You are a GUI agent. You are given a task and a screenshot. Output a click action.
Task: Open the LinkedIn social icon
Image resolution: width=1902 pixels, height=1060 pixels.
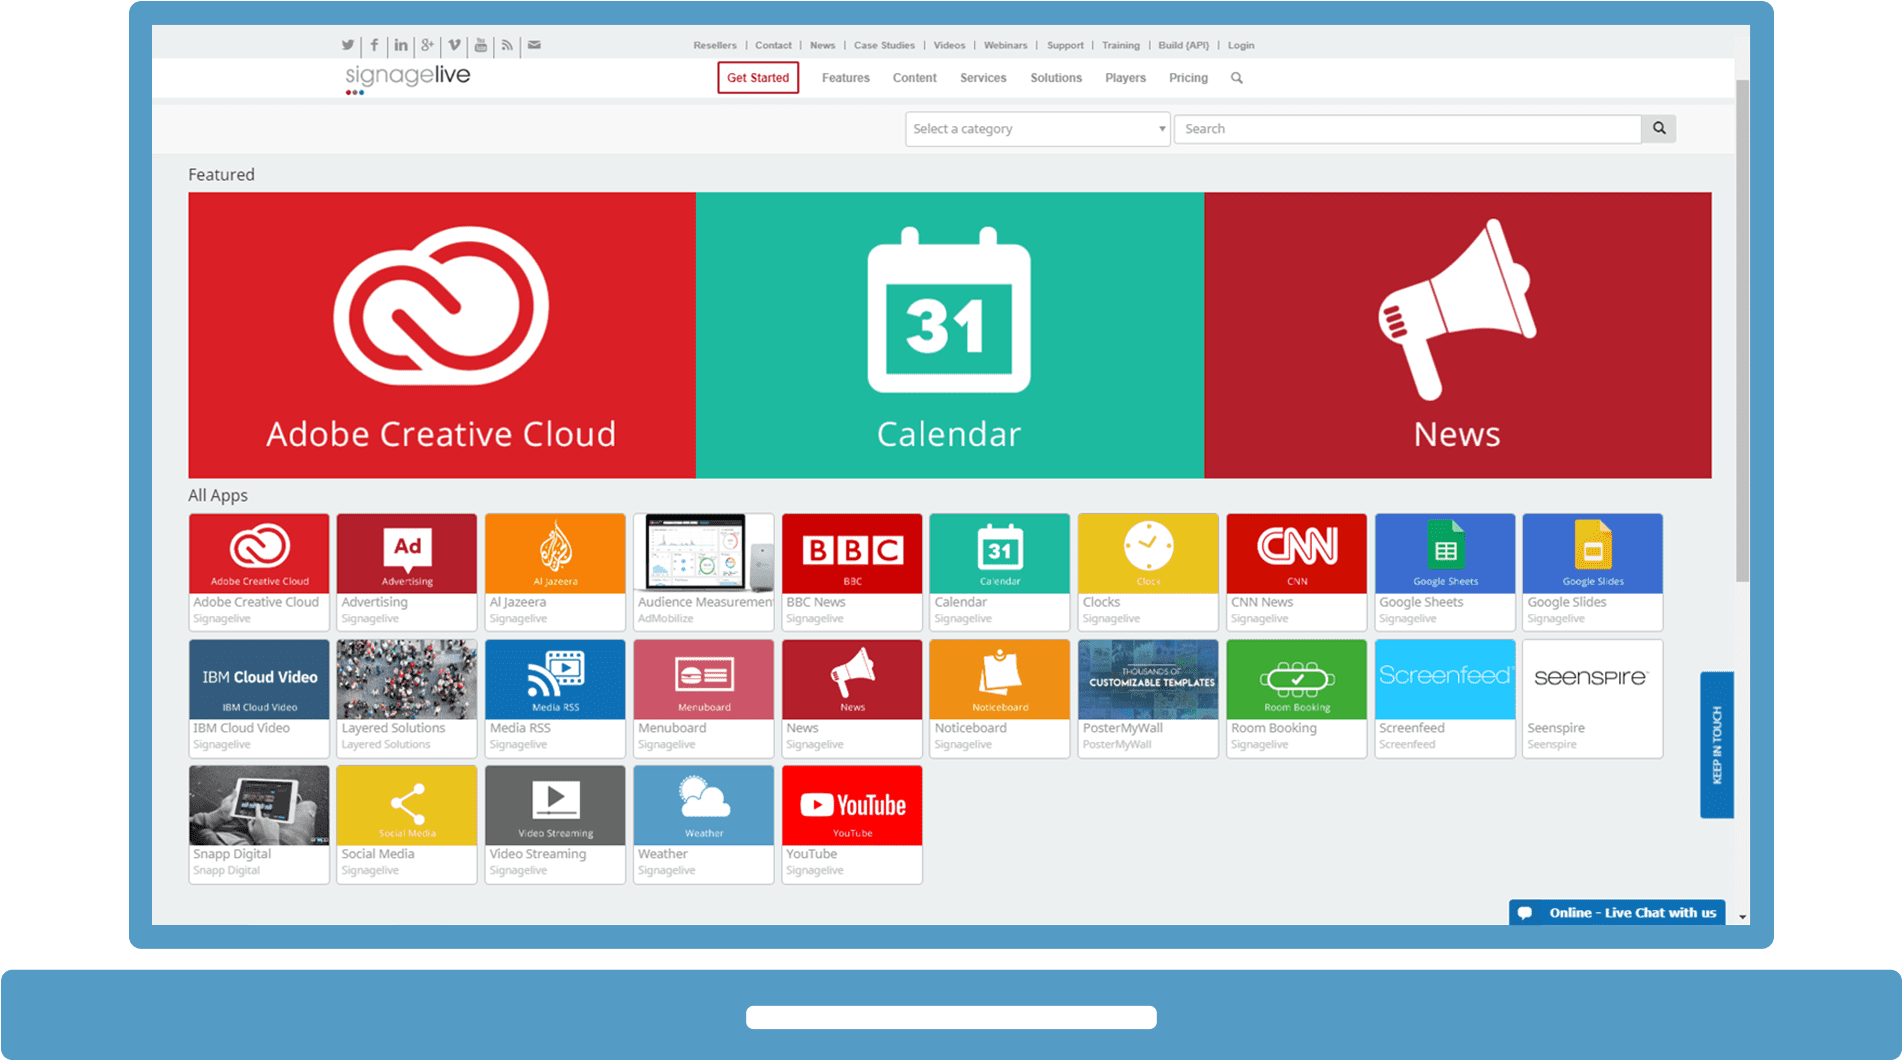(401, 45)
